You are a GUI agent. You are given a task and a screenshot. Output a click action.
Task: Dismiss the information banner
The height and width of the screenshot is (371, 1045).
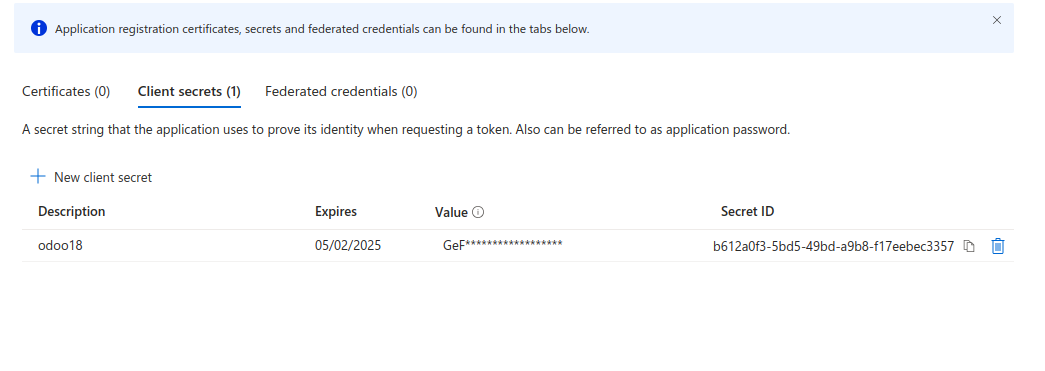997,20
